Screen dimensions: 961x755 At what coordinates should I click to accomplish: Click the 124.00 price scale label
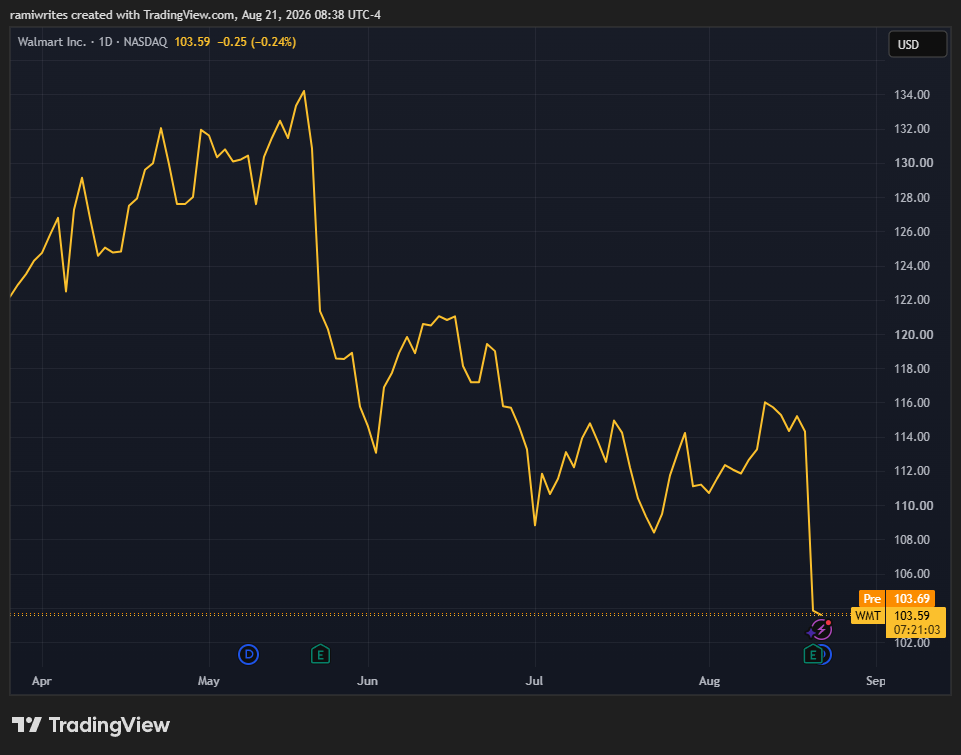911,265
